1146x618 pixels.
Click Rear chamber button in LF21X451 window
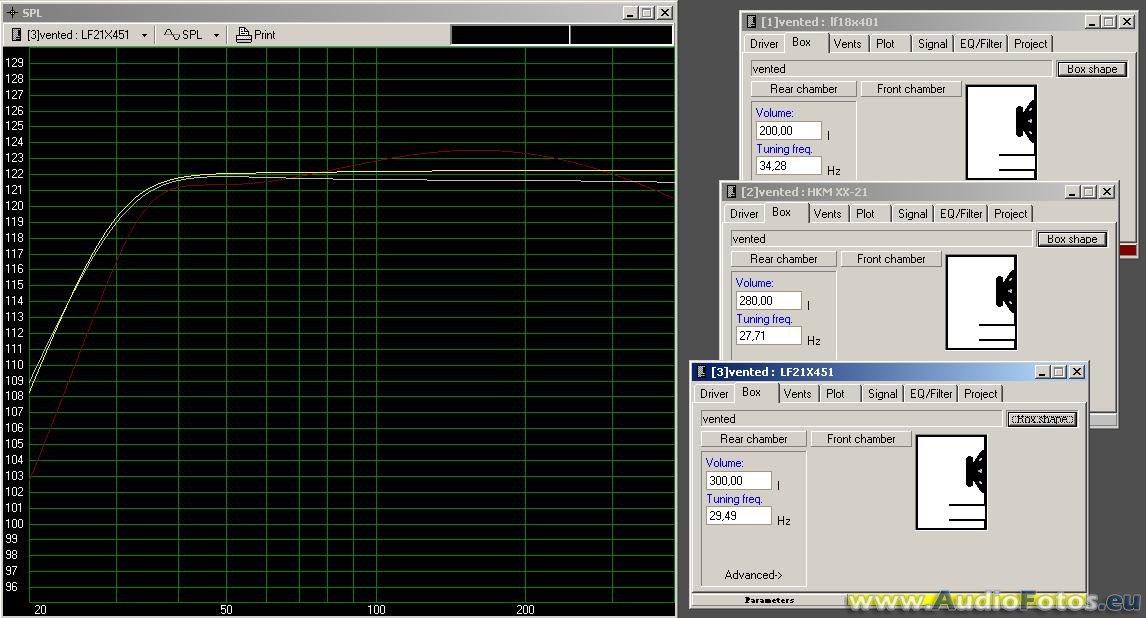[x=754, y=438]
